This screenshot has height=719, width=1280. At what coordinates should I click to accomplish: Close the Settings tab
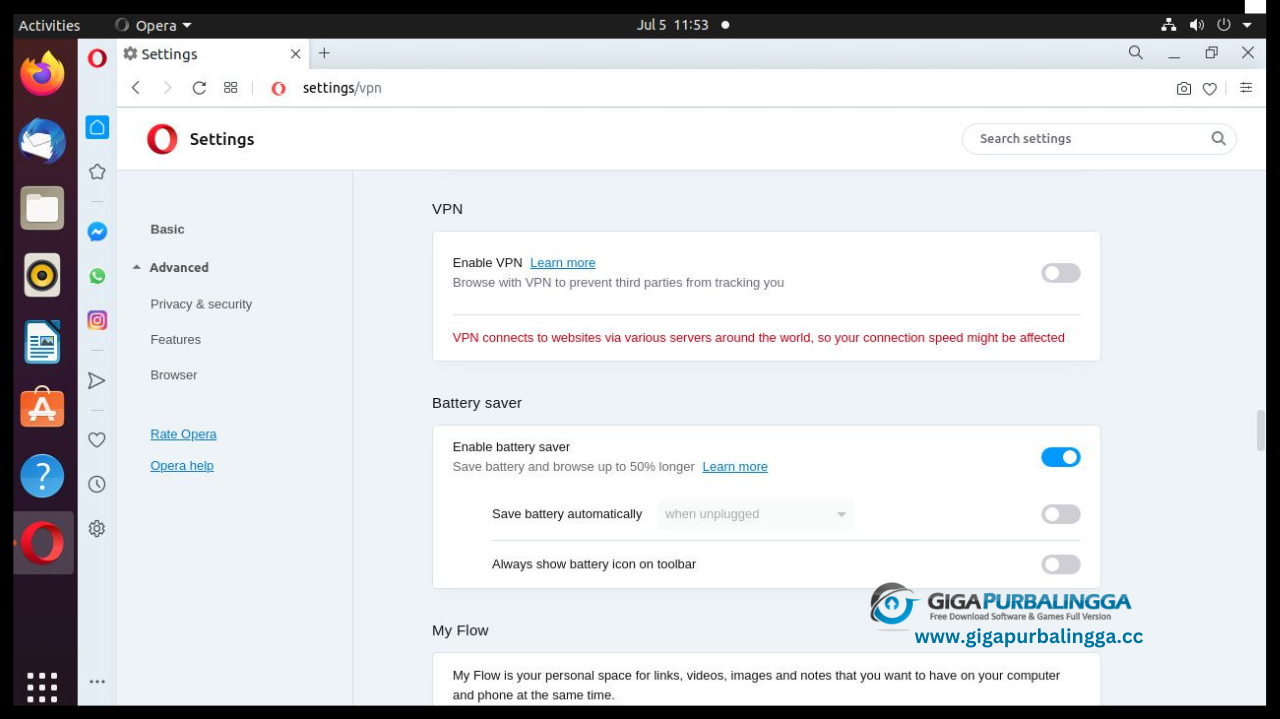[295, 54]
